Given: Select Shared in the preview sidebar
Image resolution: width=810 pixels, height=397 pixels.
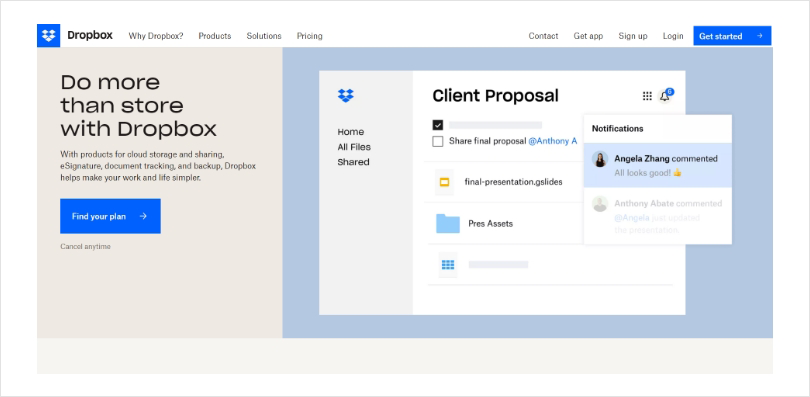Looking at the screenshot, I should tap(353, 162).
